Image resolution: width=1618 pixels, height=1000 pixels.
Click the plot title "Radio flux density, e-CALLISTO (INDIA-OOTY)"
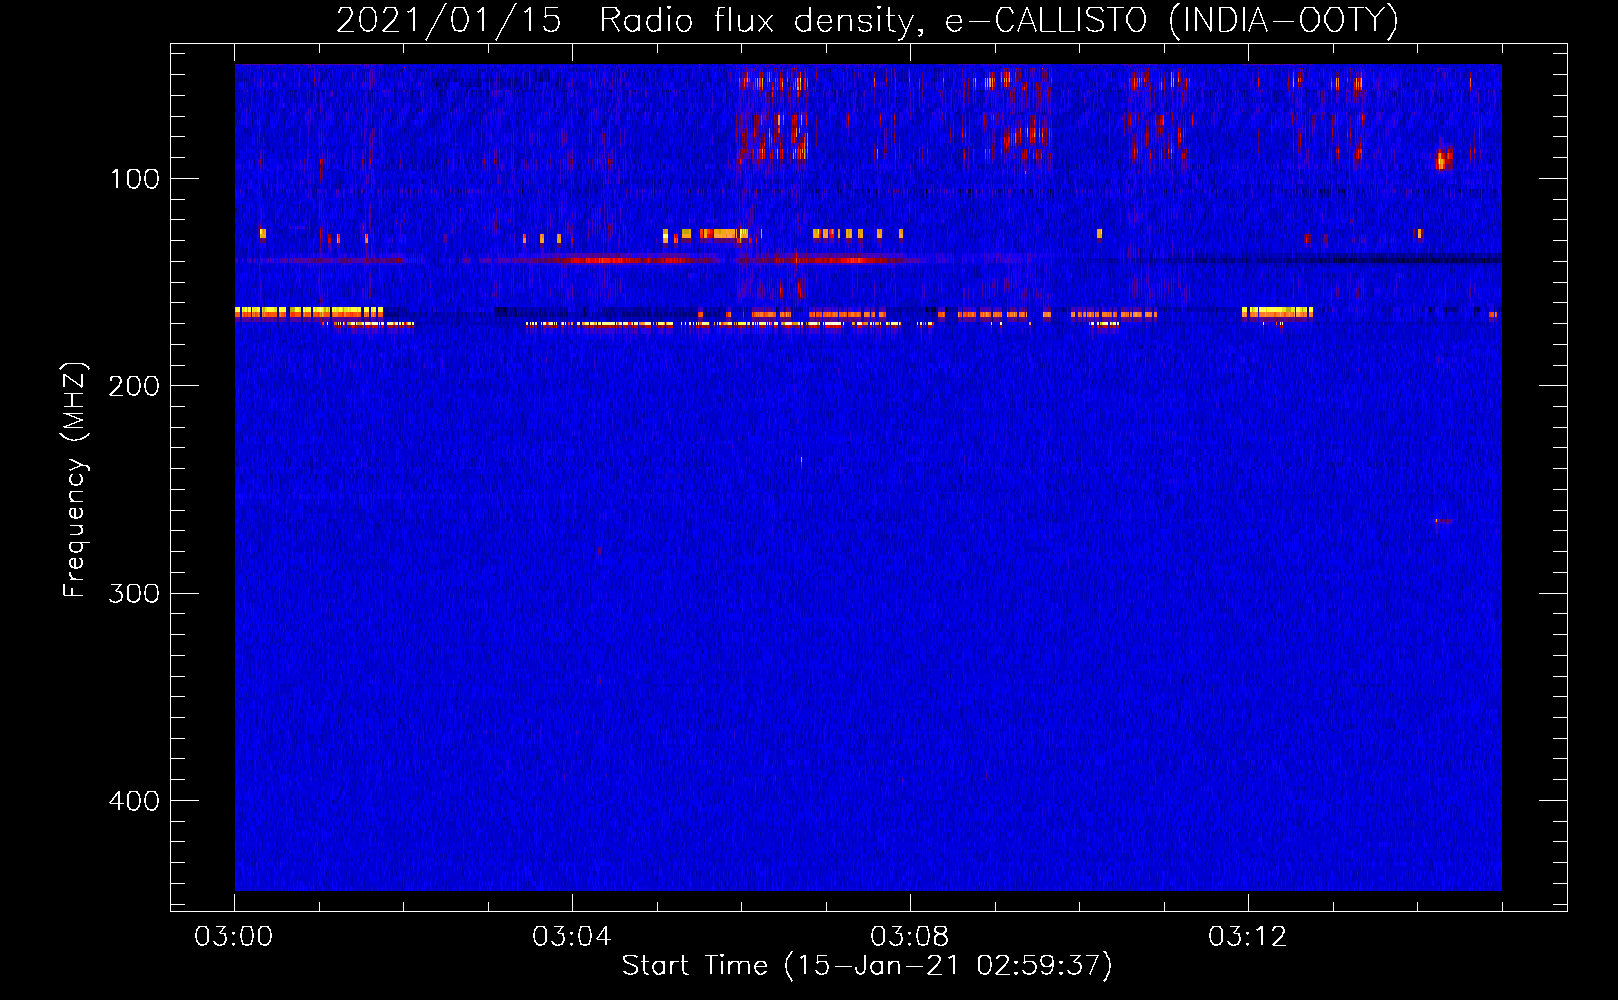[999, 20]
